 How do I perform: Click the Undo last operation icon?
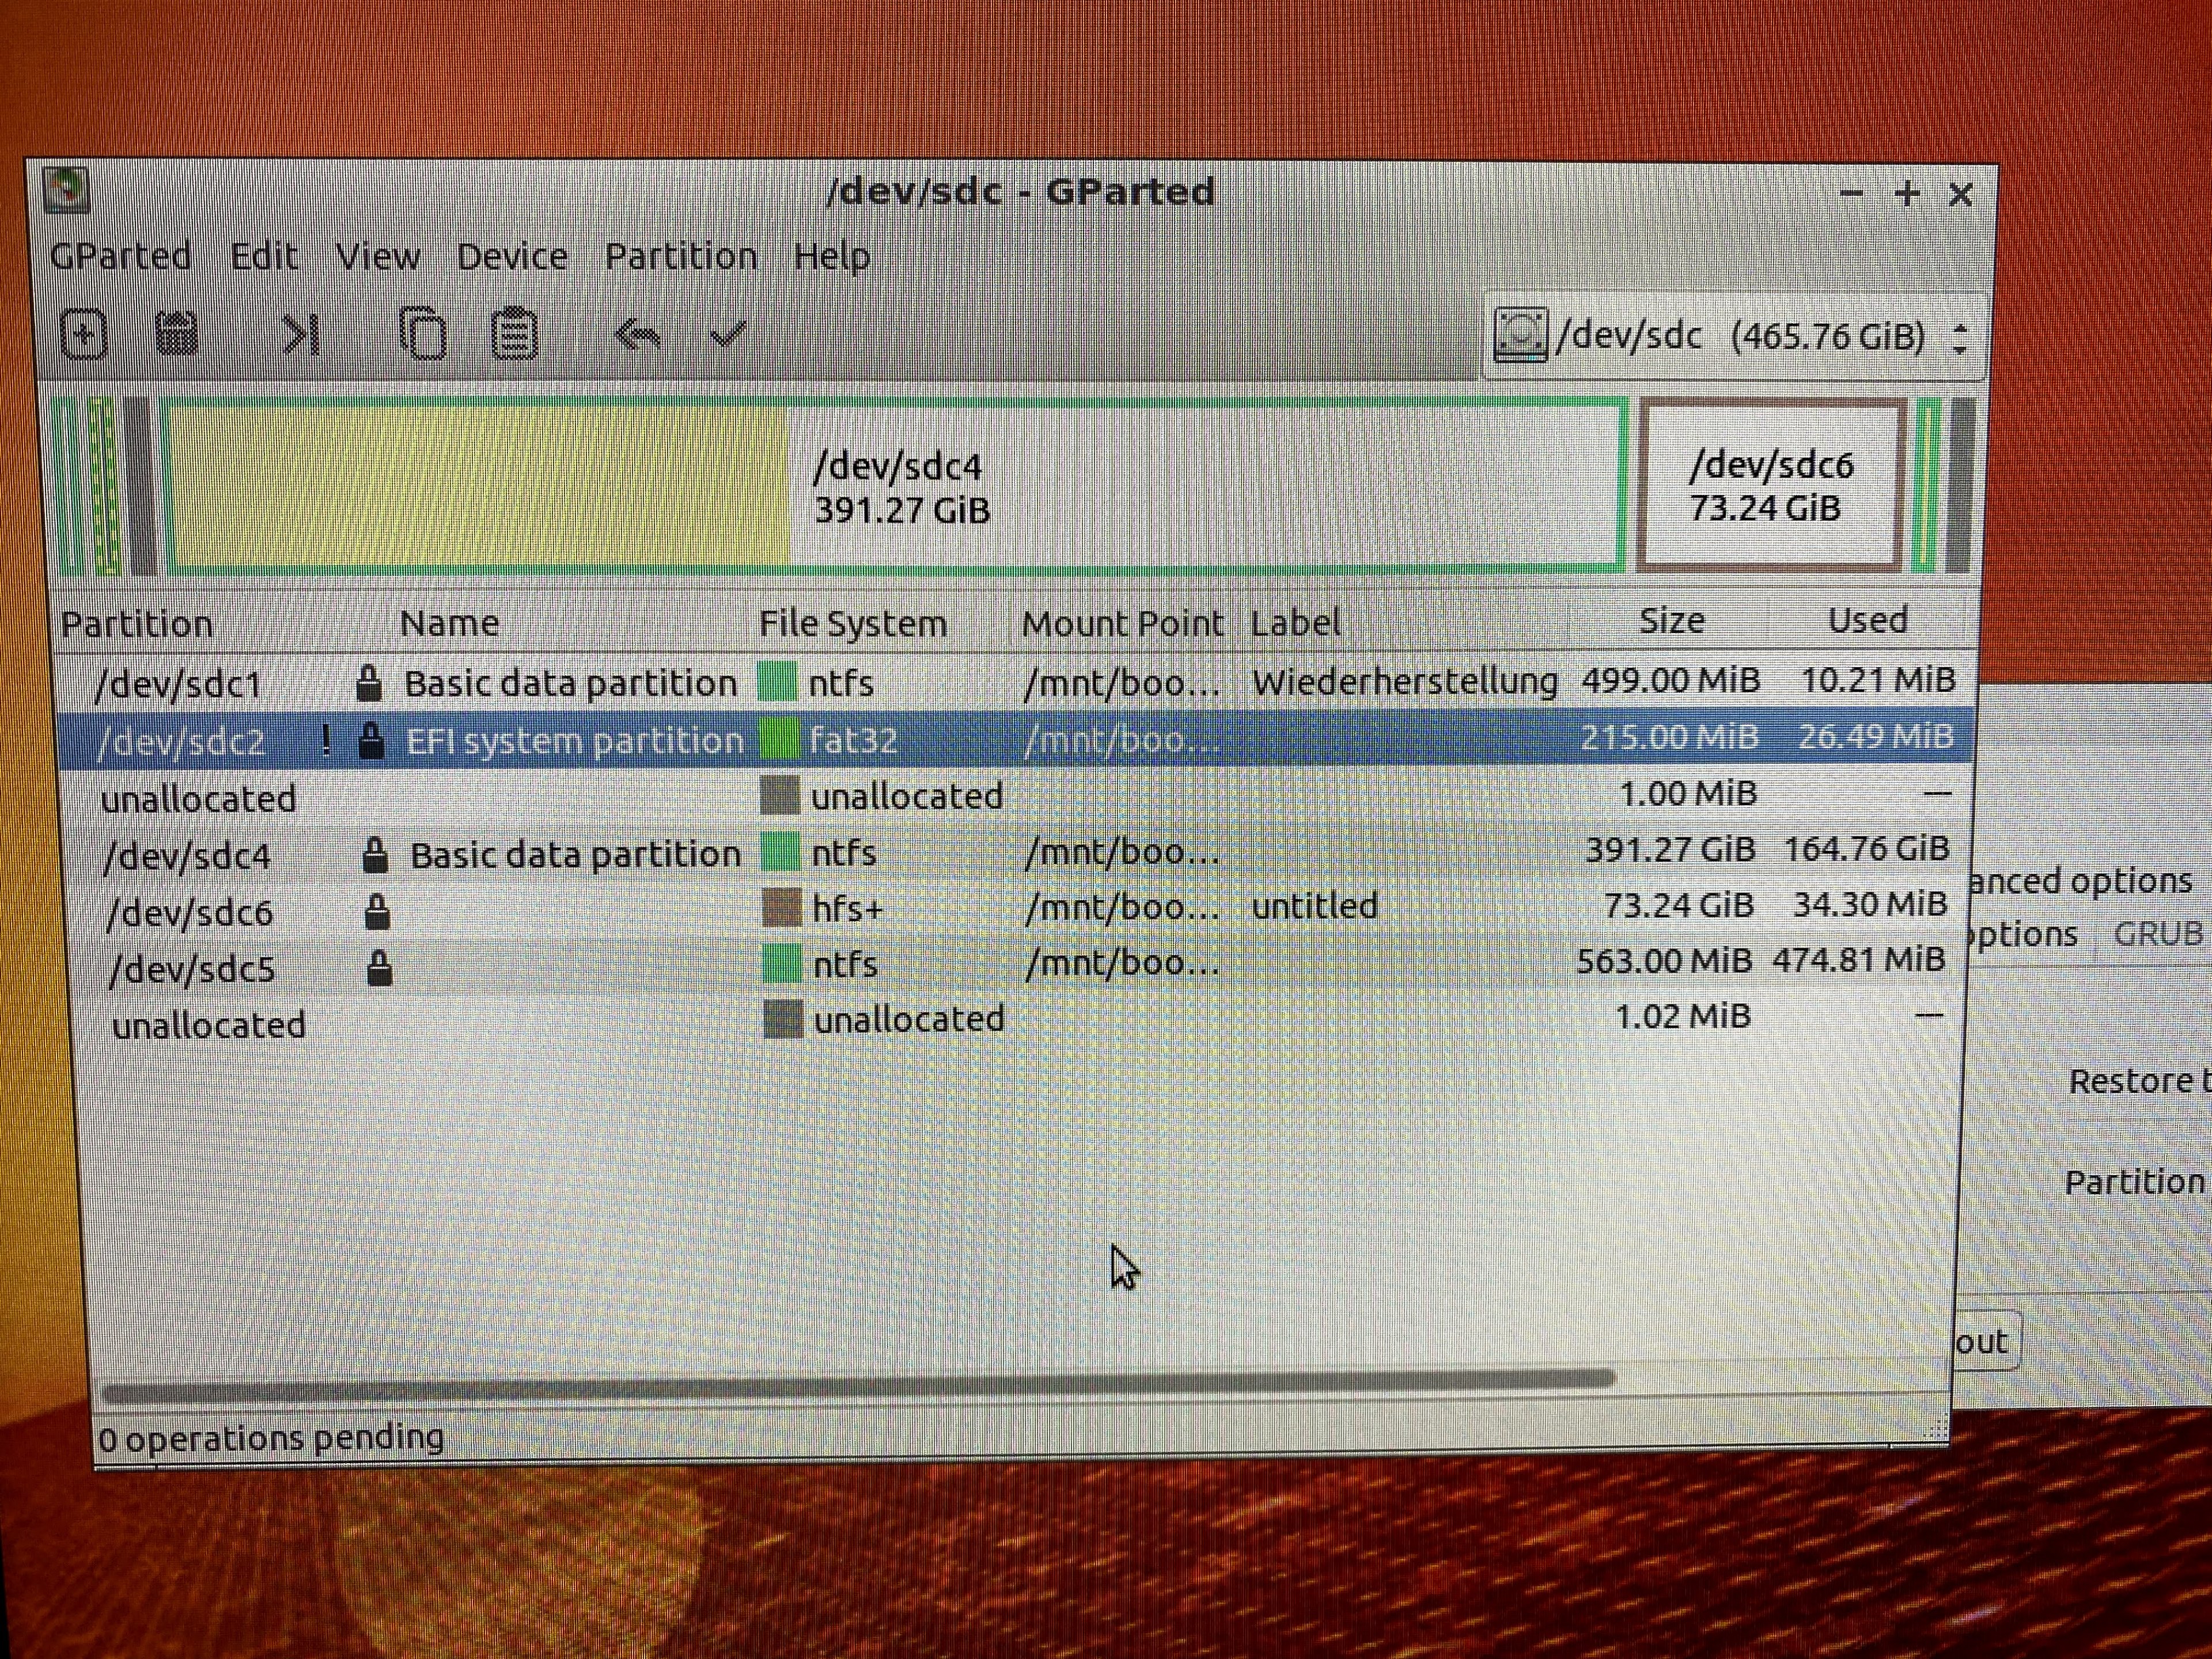coord(637,335)
